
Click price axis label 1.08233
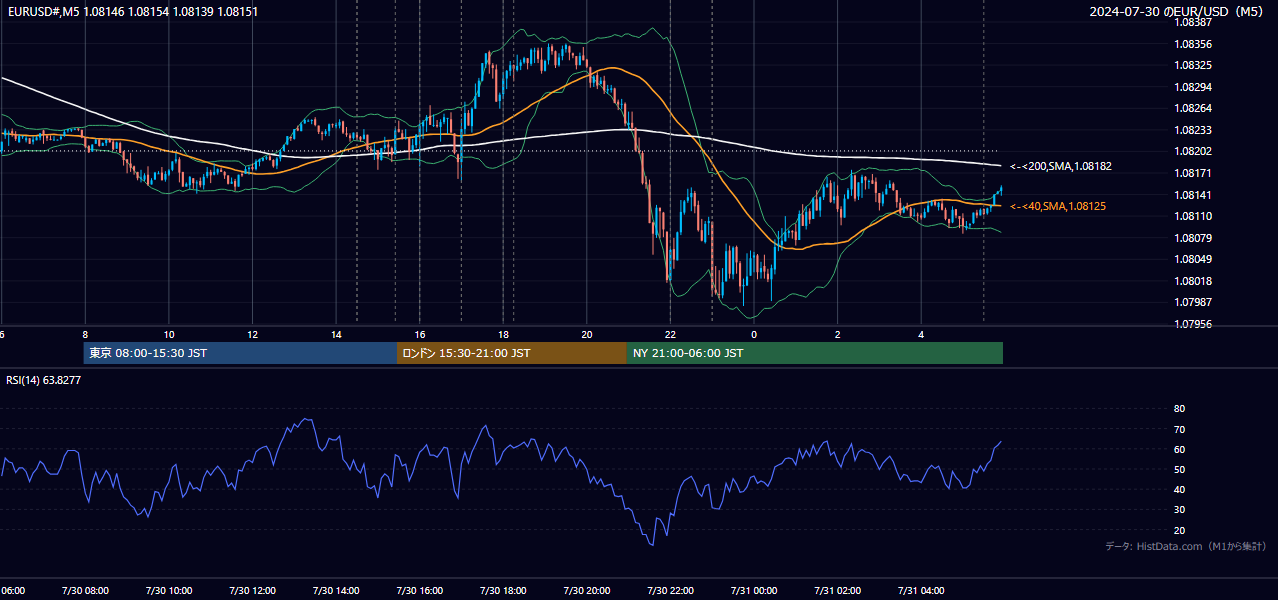[1194, 130]
